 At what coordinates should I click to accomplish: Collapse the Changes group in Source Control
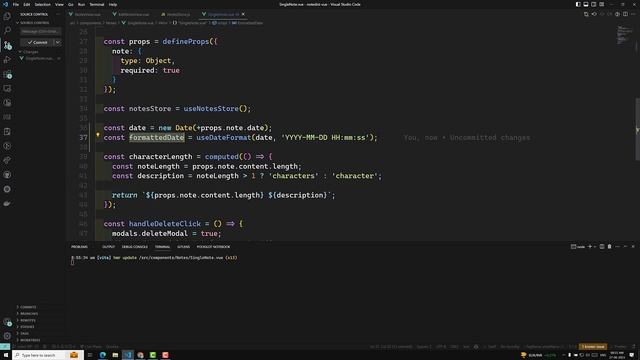tap(29, 52)
